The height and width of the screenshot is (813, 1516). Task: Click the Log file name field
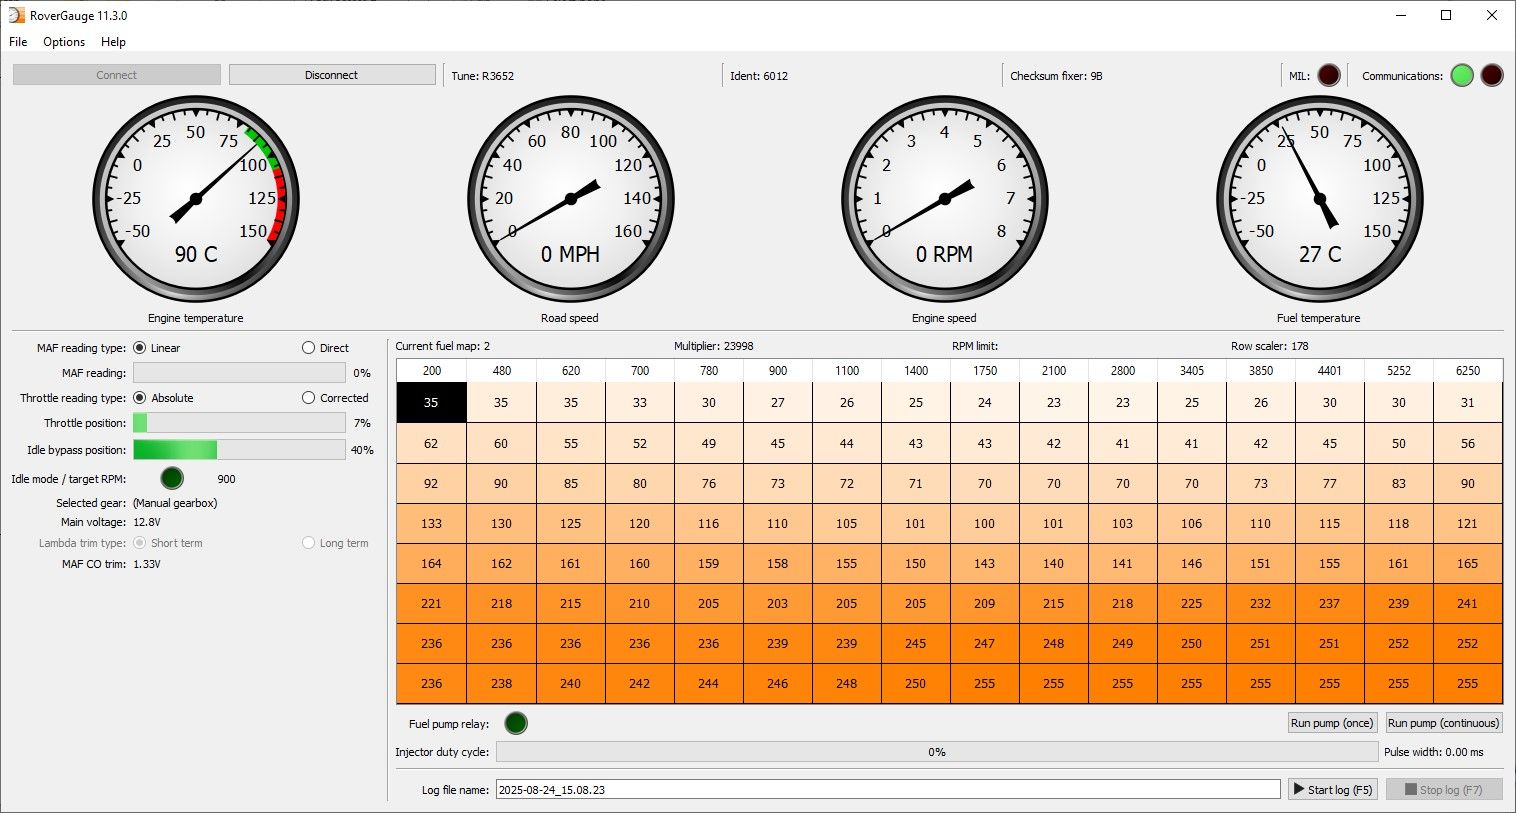pos(887,790)
